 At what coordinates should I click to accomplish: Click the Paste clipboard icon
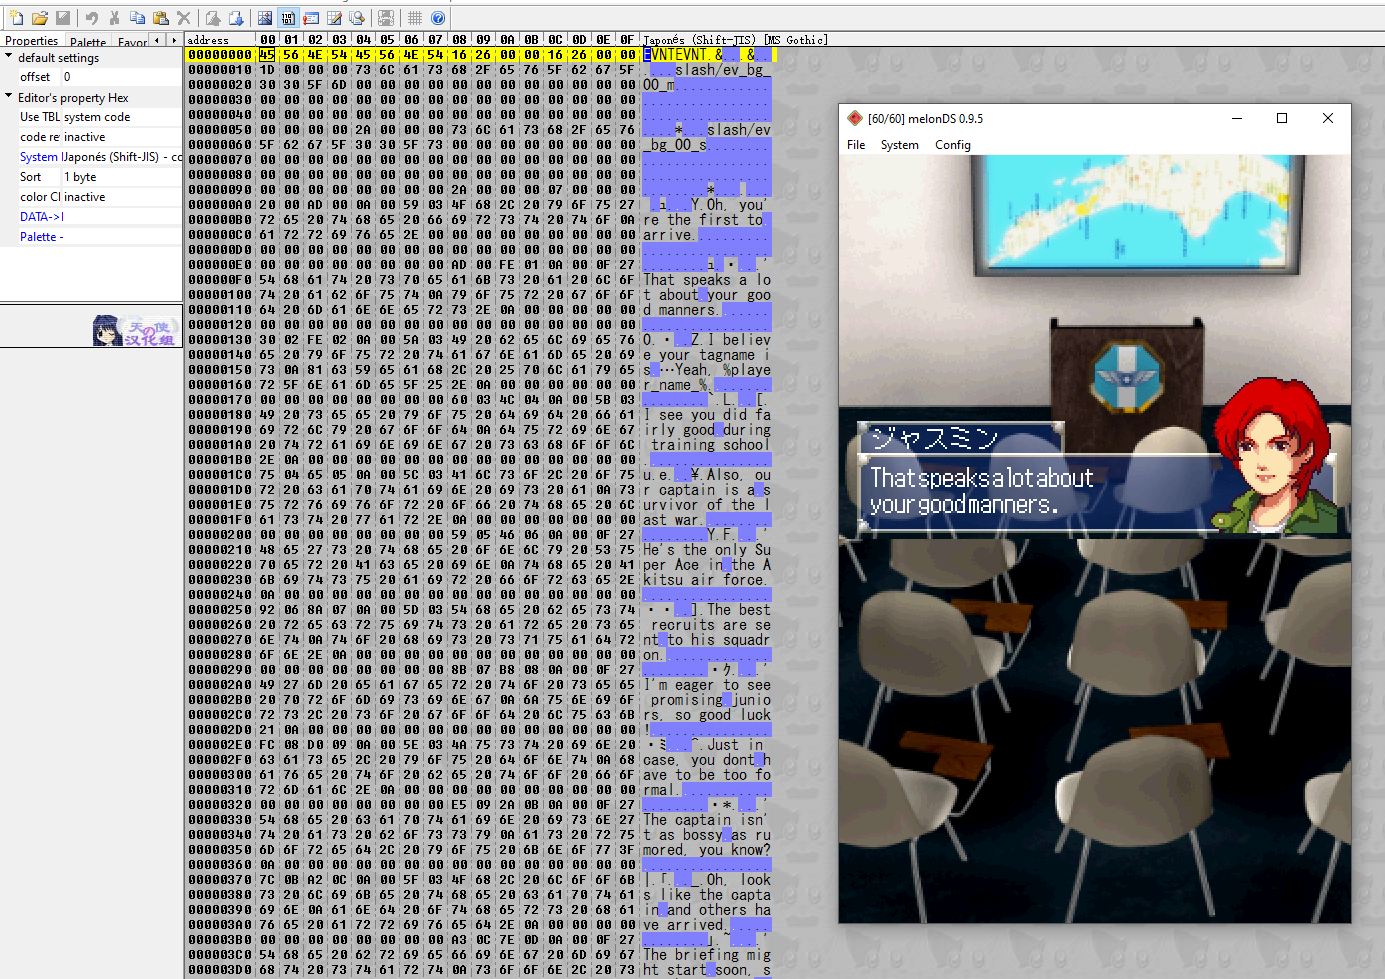point(160,18)
